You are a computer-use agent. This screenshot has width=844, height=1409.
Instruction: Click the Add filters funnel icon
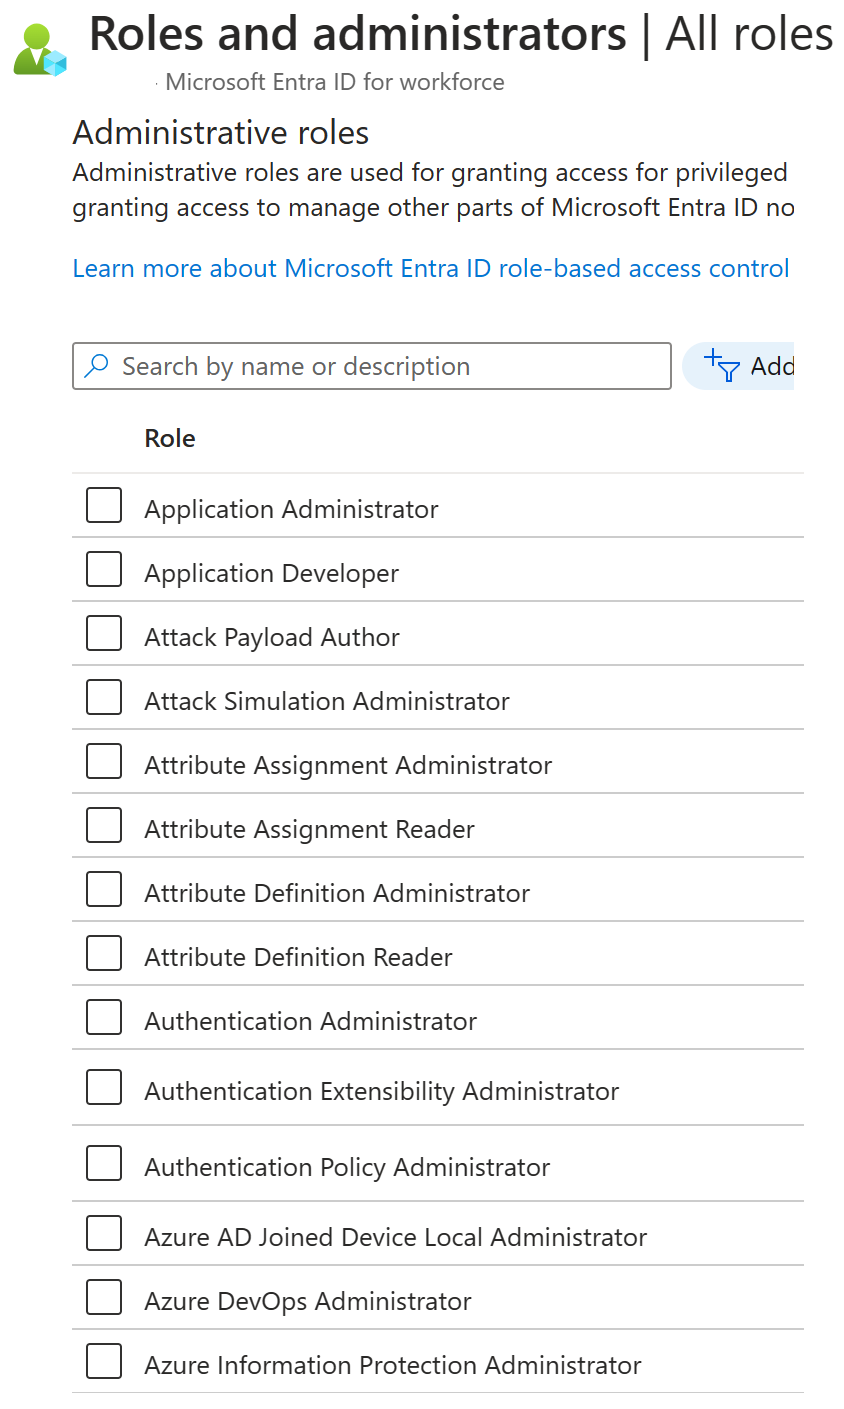(723, 366)
